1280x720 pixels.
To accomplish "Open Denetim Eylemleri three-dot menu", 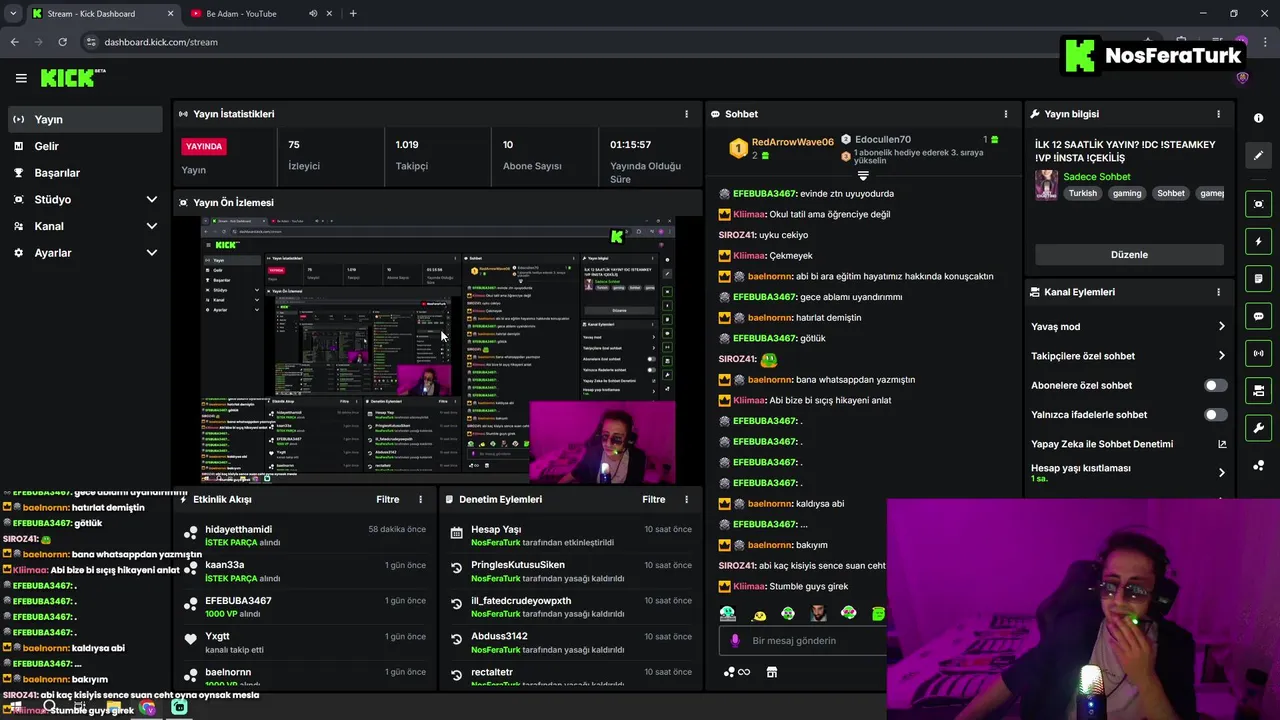I will (x=686, y=499).
